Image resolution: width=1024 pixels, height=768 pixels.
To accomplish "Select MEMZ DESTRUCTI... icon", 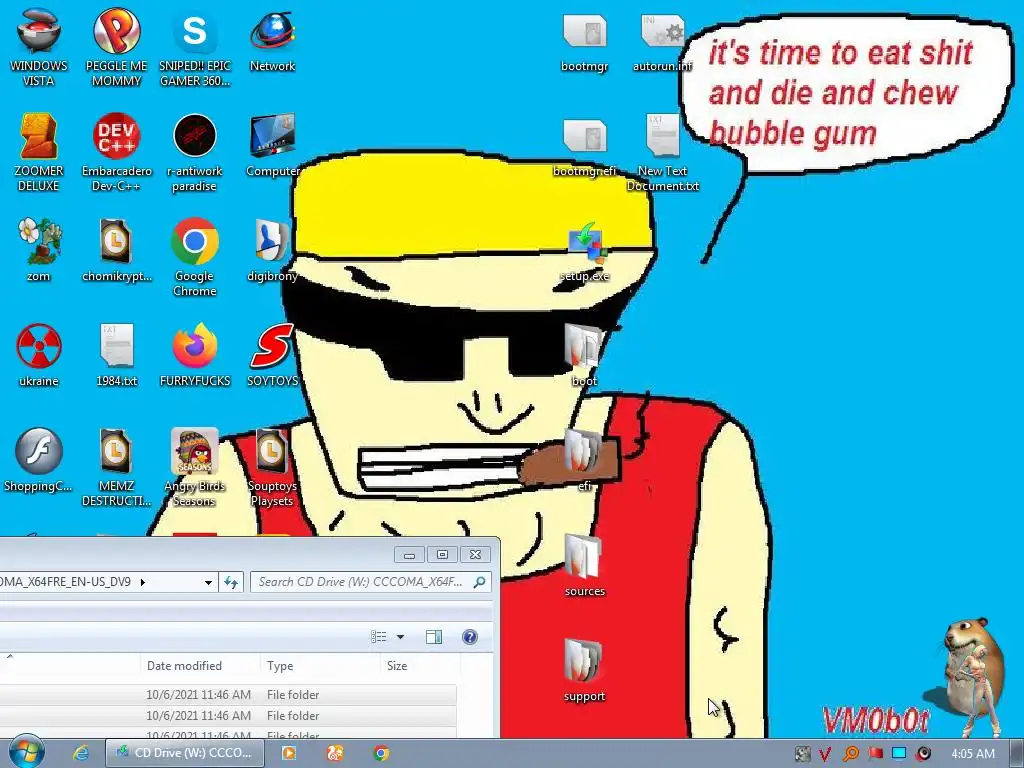I will pyautogui.click(x=116, y=468).
